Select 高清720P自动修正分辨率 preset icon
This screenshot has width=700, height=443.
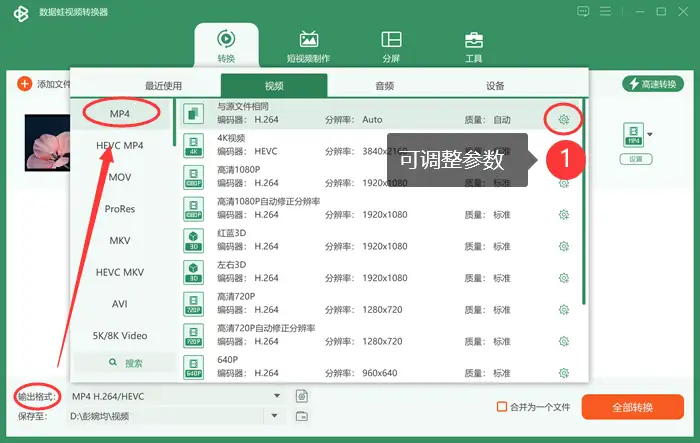tap(193, 335)
